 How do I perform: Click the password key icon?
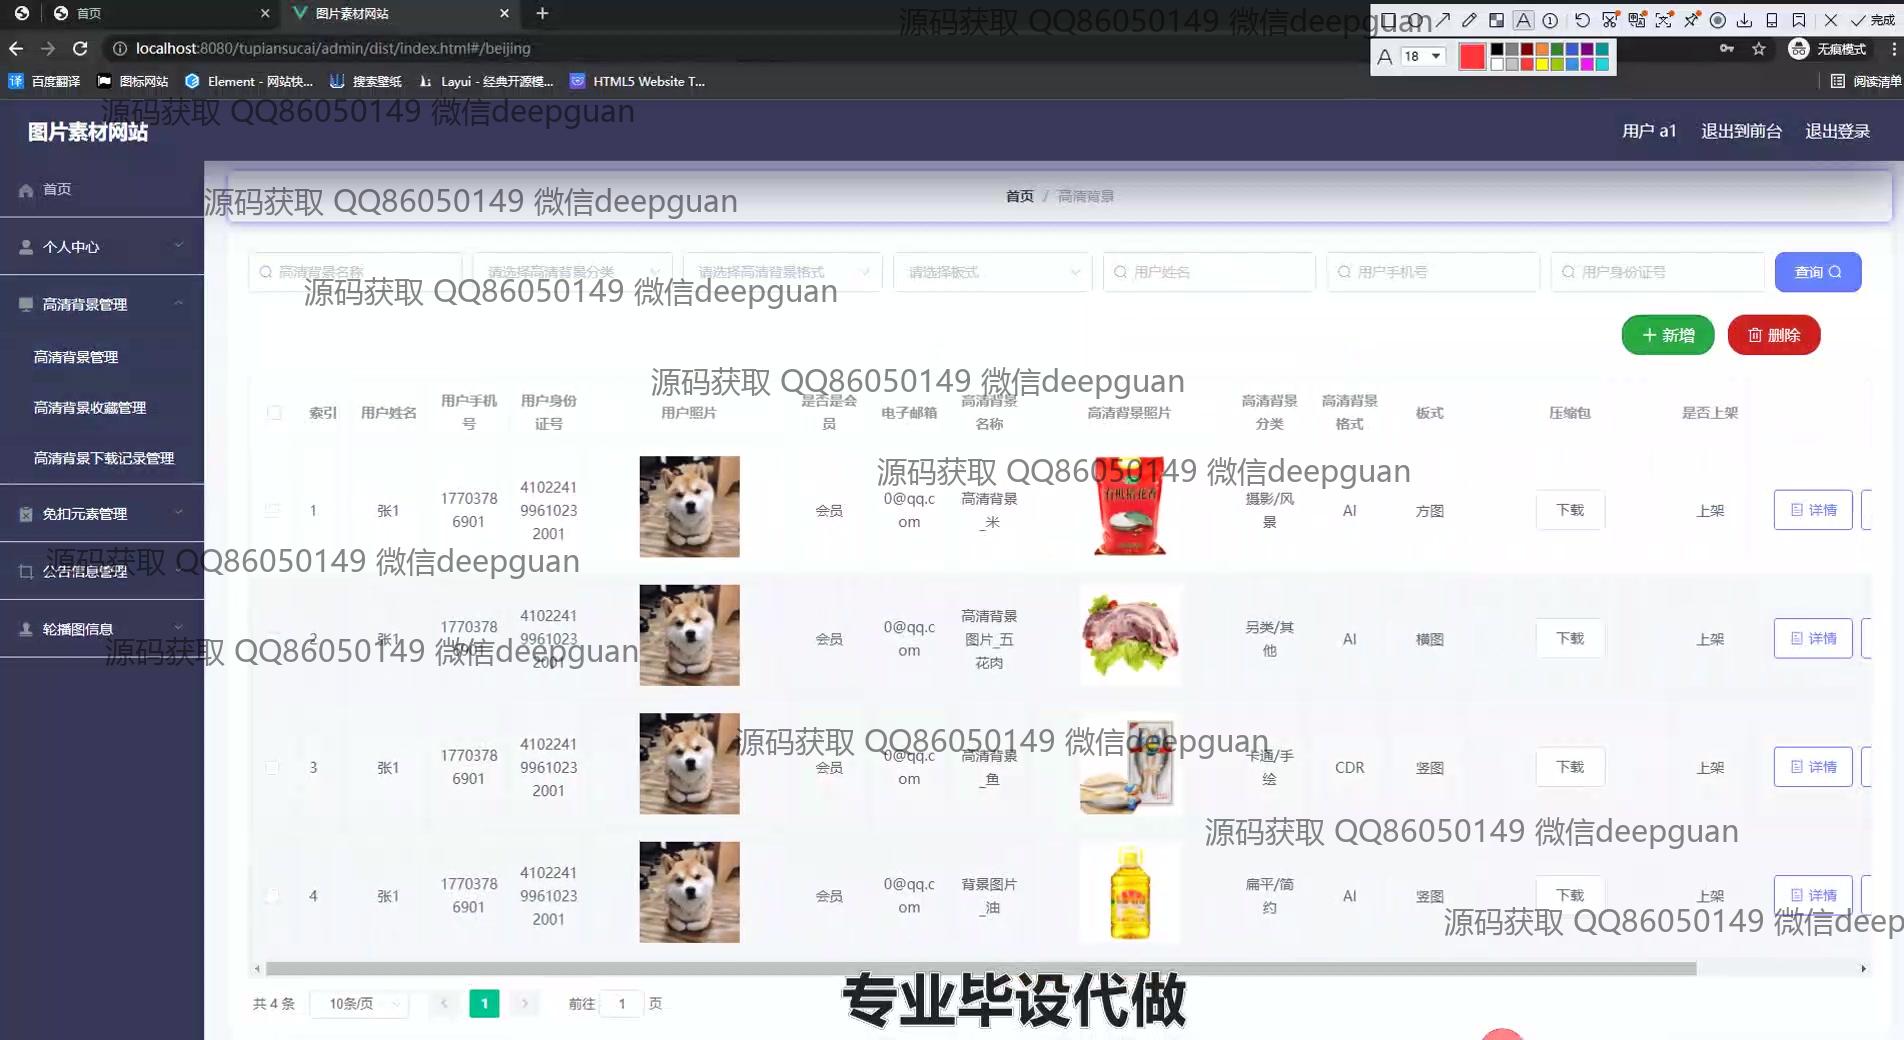pyautogui.click(x=1727, y=48)
